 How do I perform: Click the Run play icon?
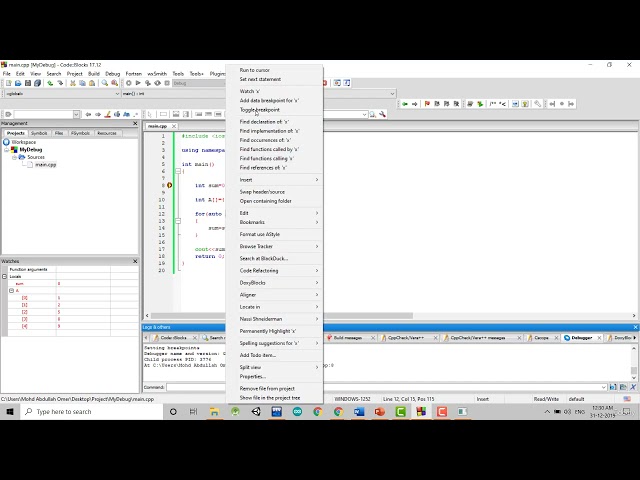(138, 83)
